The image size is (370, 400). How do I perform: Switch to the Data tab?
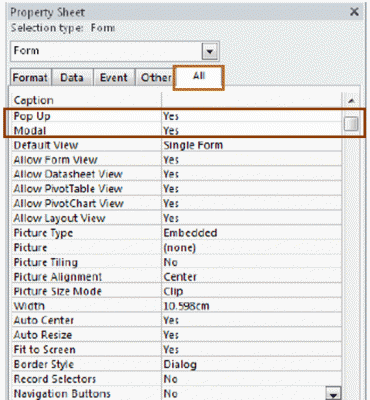[72, 78]
